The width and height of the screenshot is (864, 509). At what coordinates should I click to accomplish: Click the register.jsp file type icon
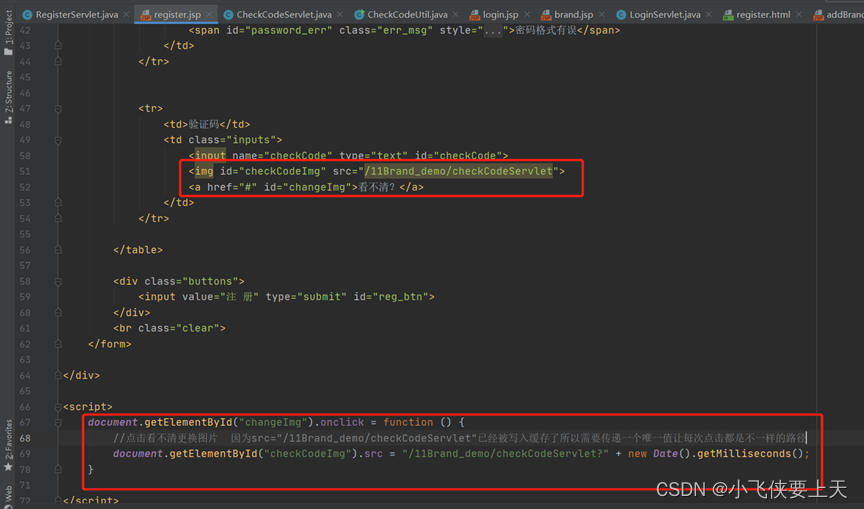point(145,15)
